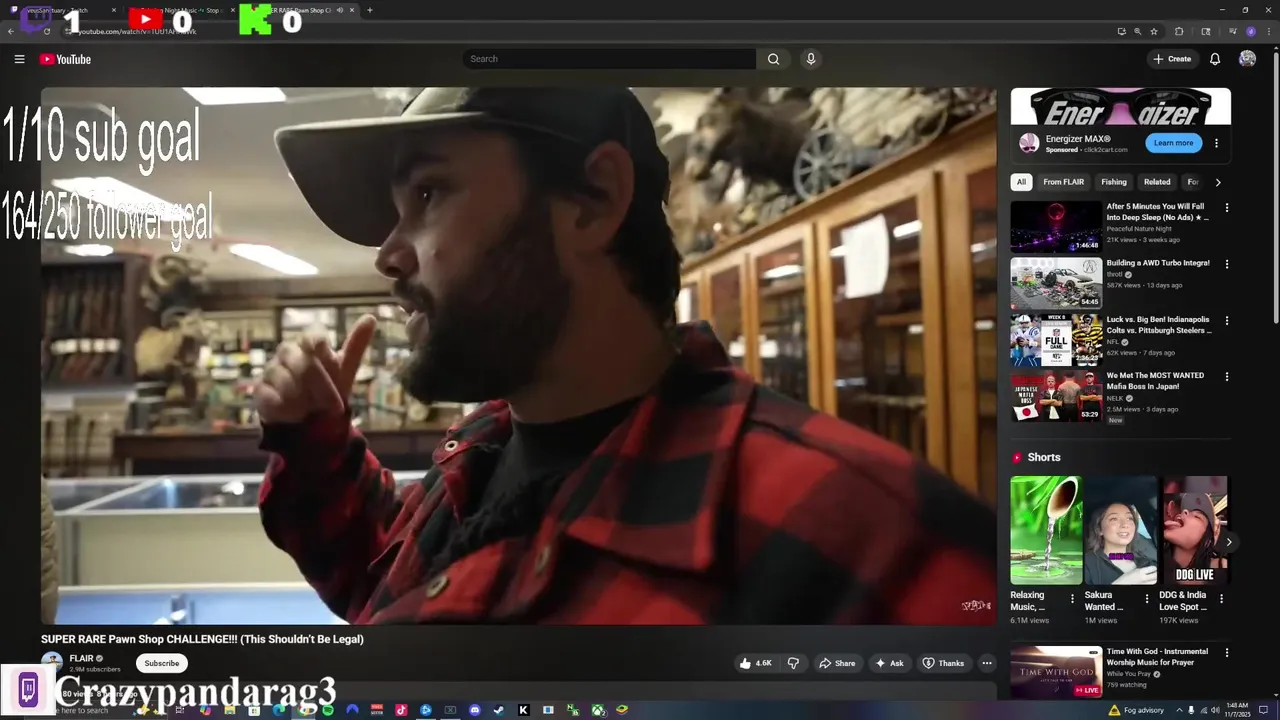This screenshot has width=1280, height=720.
Task: Click the YouTube Create button
Action: coord(1172,59)
